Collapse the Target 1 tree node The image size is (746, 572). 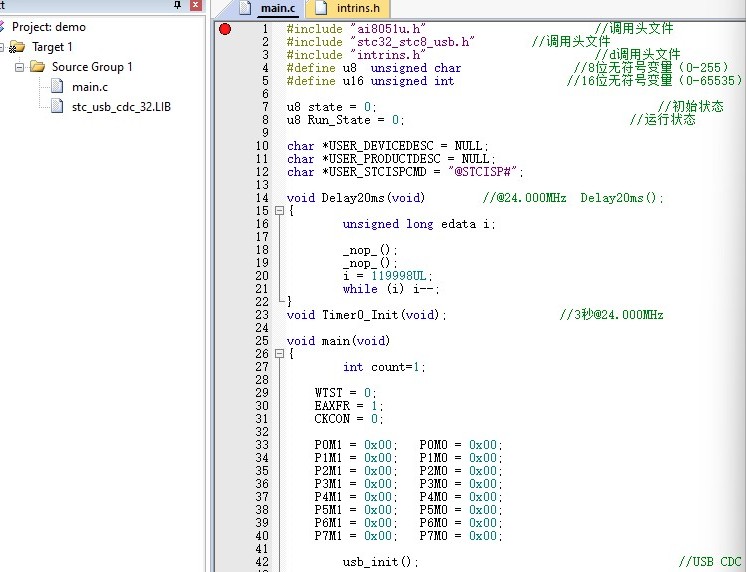2,47
